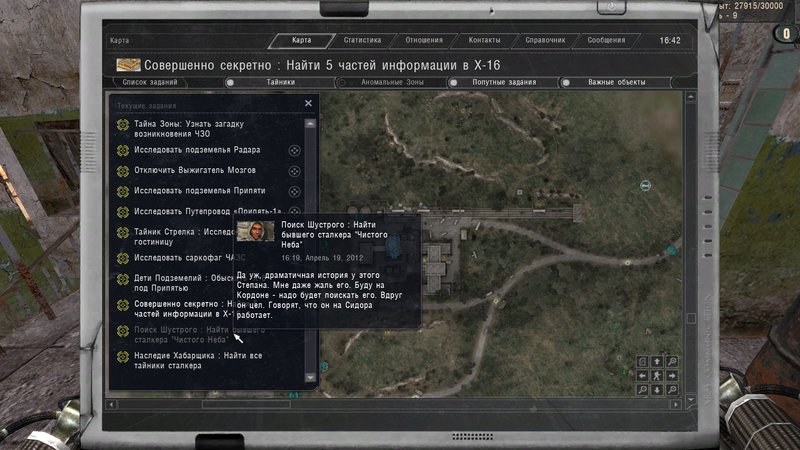This screenshot has height=450, width=800.
Task: Pan map down with arrow button
Action: click(656, 390)
